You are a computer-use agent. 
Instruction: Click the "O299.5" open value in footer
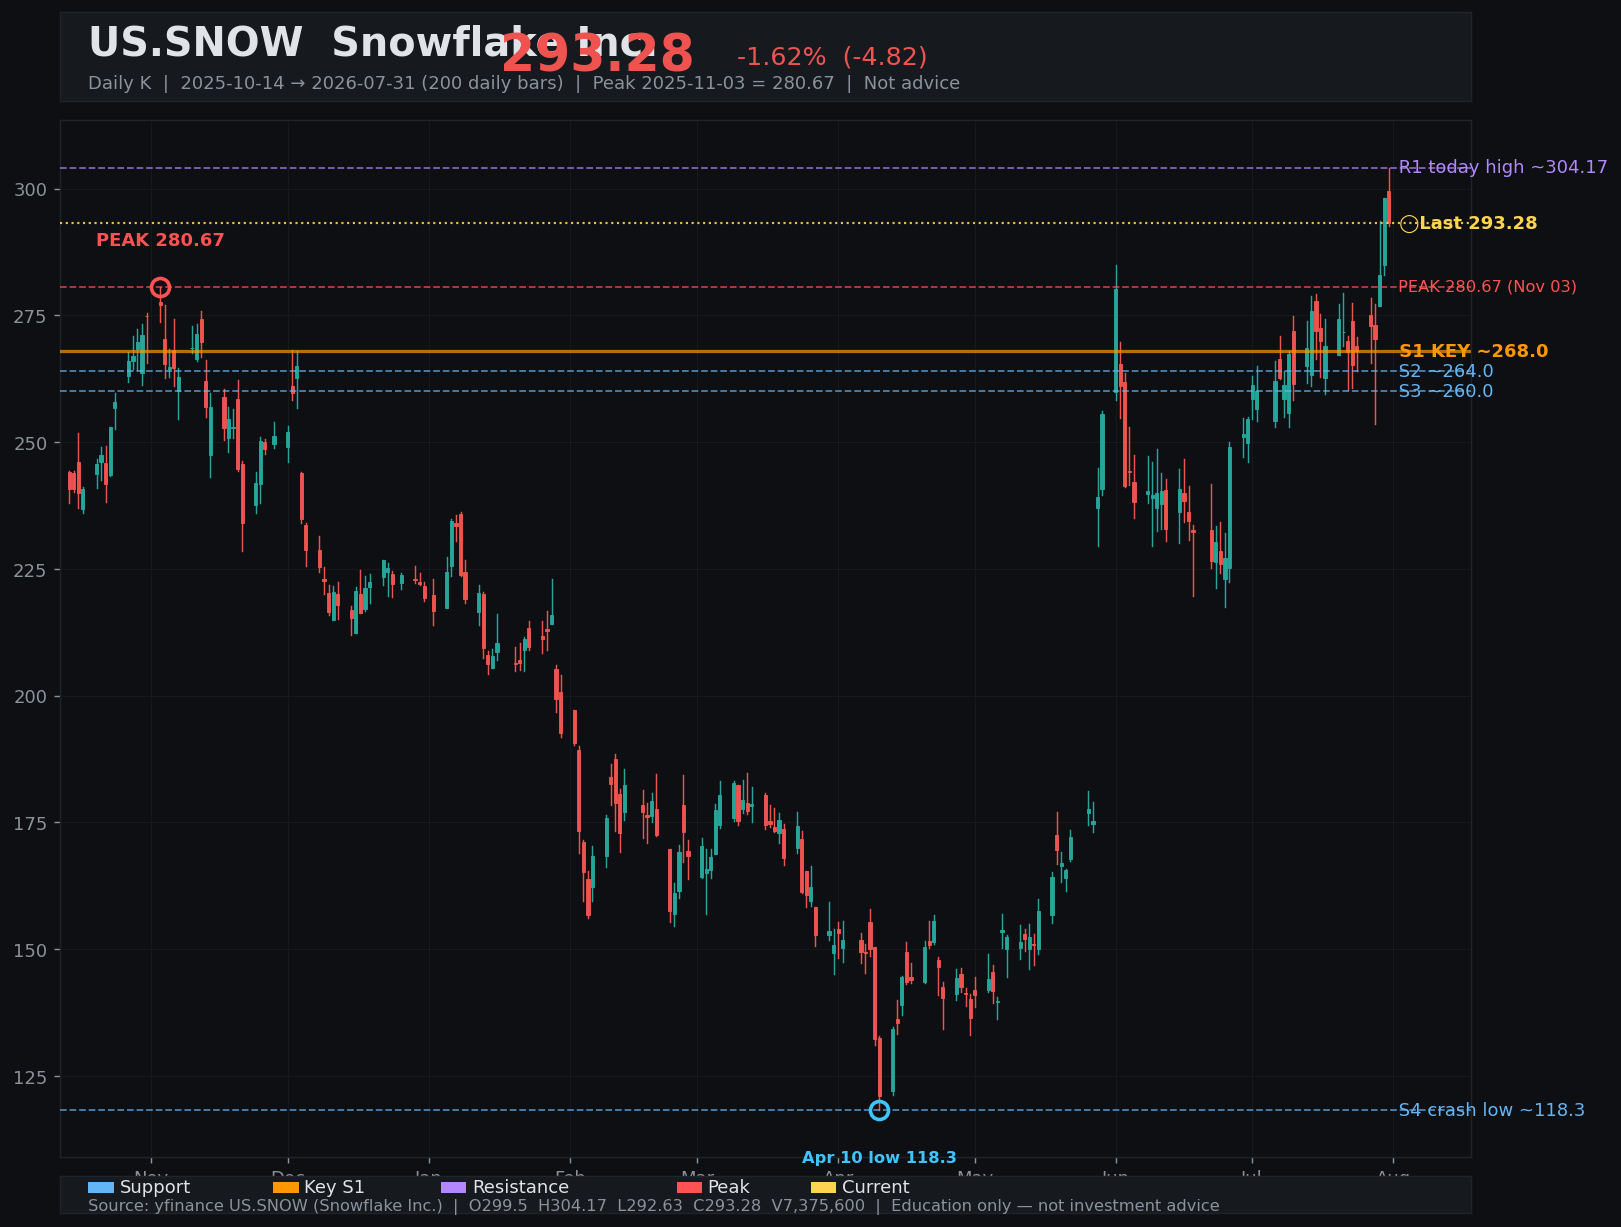click(x=498, y=1206)
